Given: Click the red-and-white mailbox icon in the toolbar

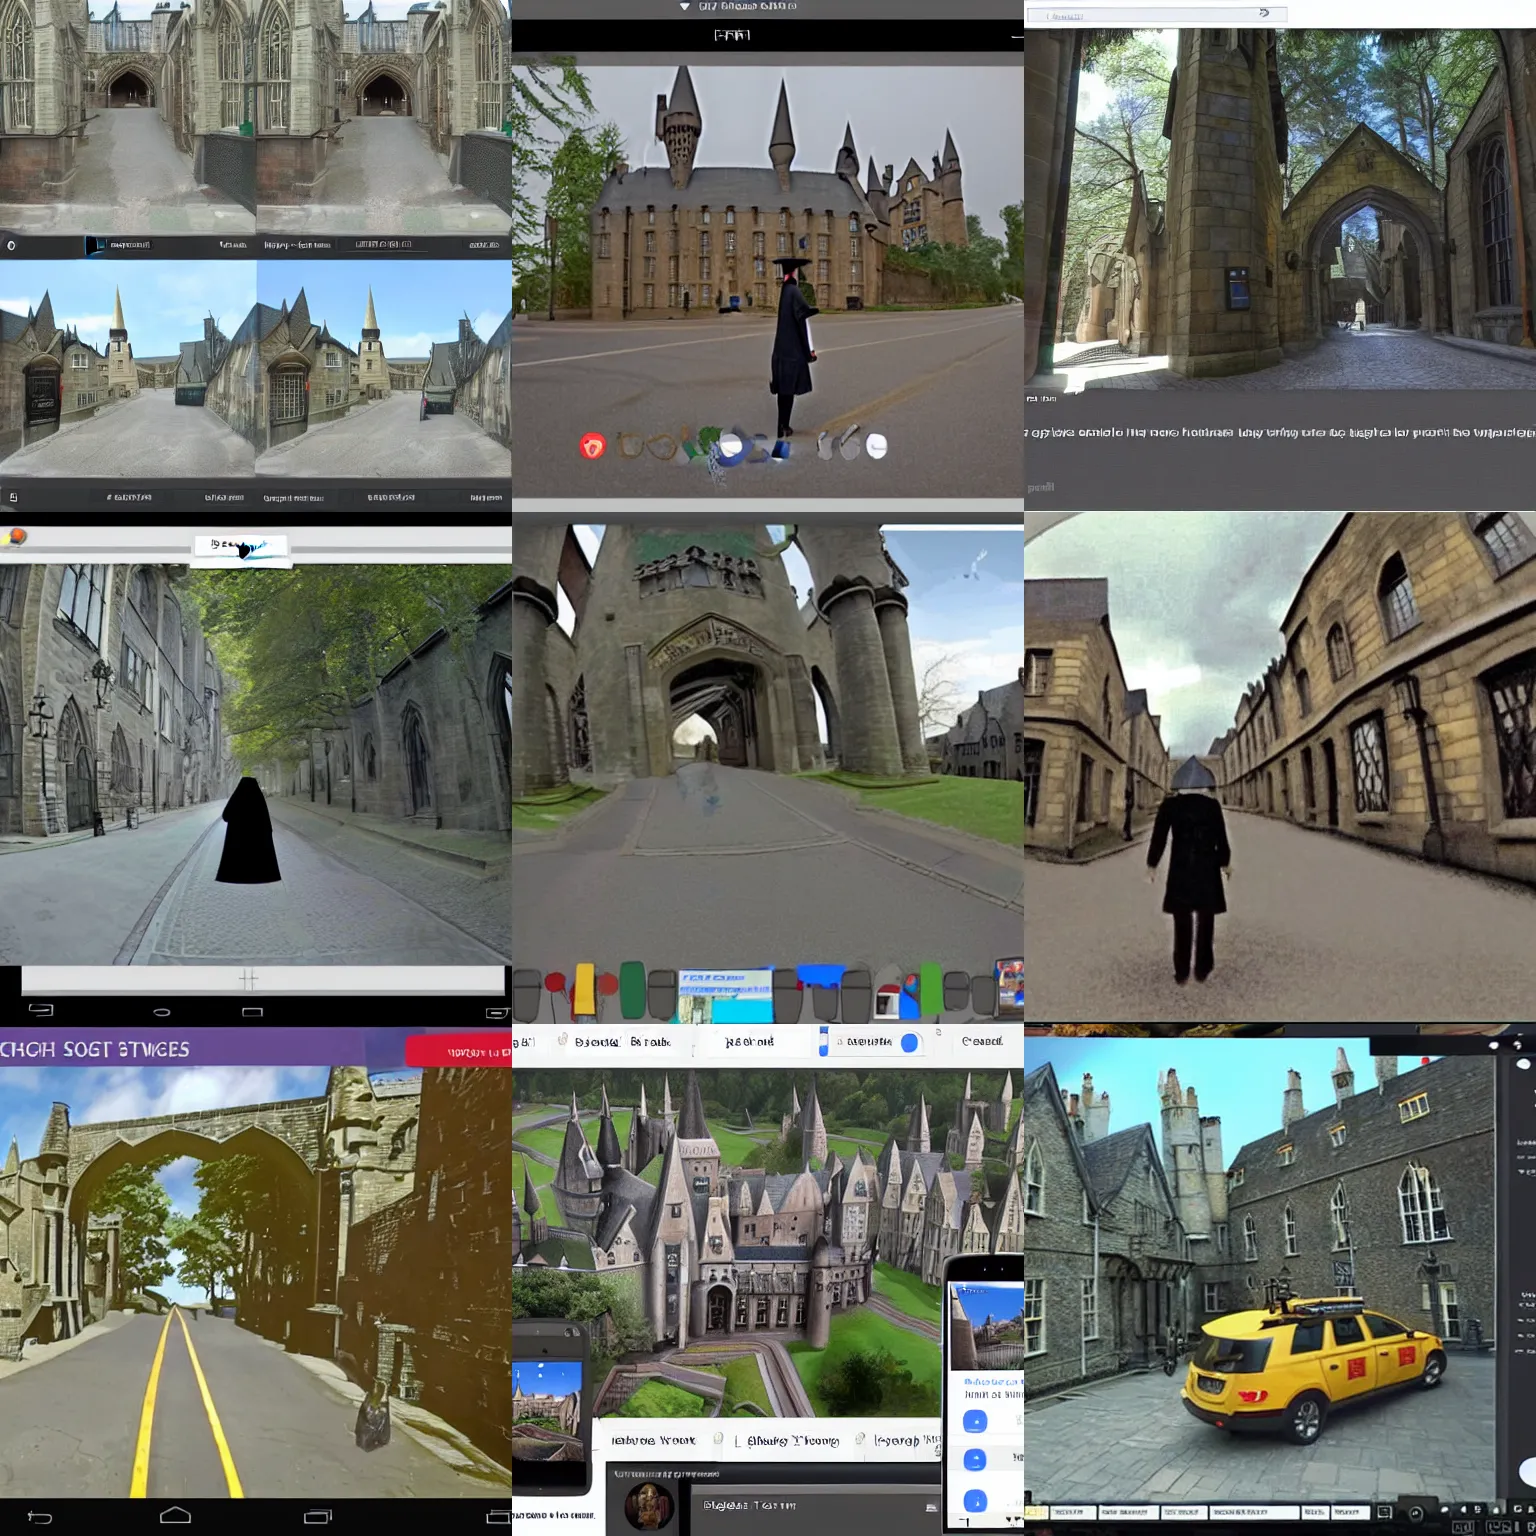Looking at the screenshot, I should [x=887, y=1001].
